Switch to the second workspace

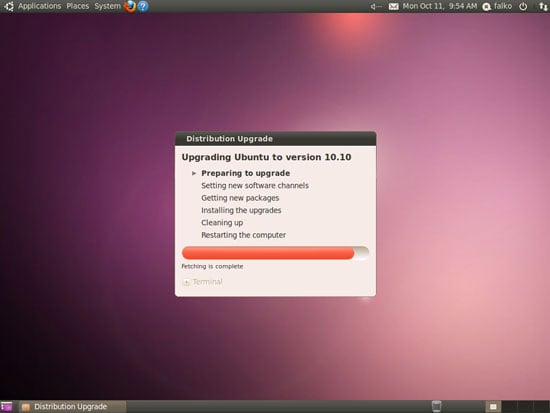509,407
